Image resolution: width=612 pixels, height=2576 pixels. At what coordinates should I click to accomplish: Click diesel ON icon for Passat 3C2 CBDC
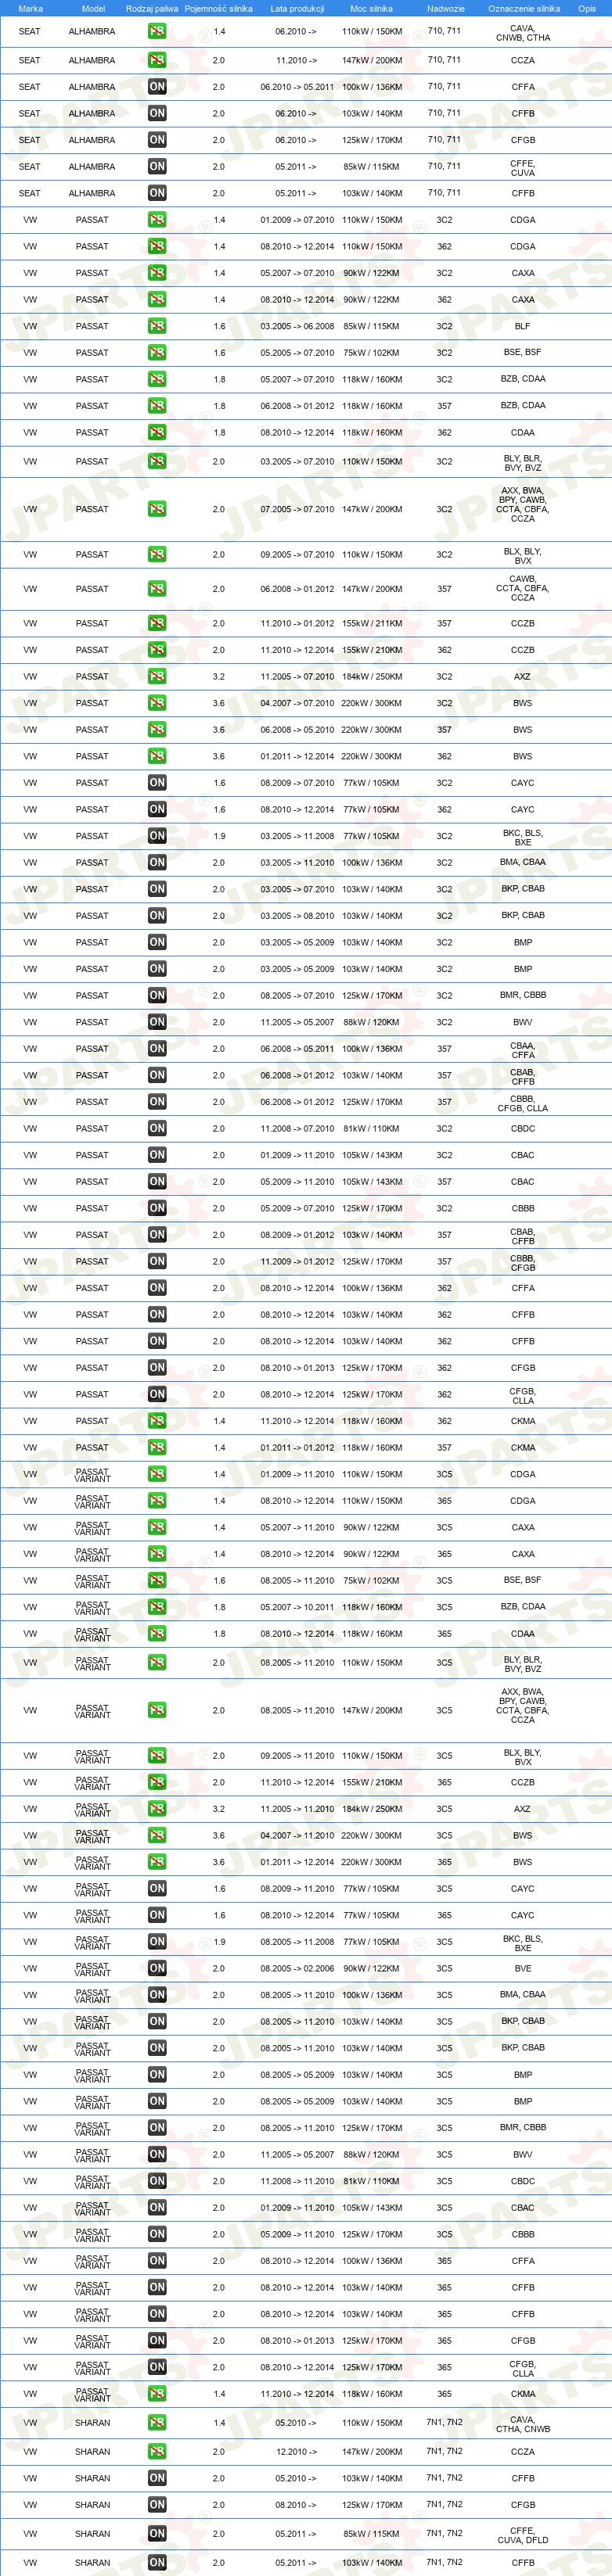point(157,1129)
